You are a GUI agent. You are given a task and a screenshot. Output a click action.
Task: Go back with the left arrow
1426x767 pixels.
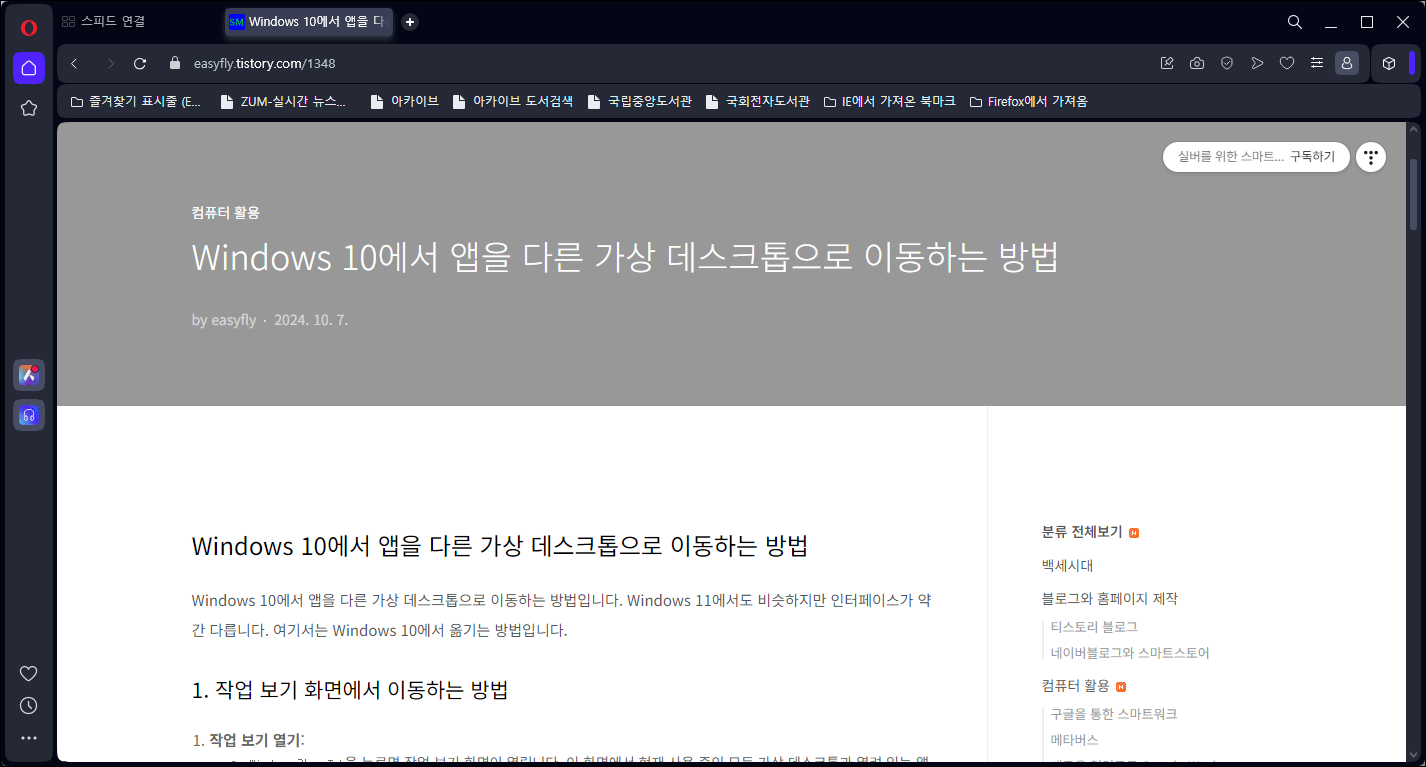[74, 63]
